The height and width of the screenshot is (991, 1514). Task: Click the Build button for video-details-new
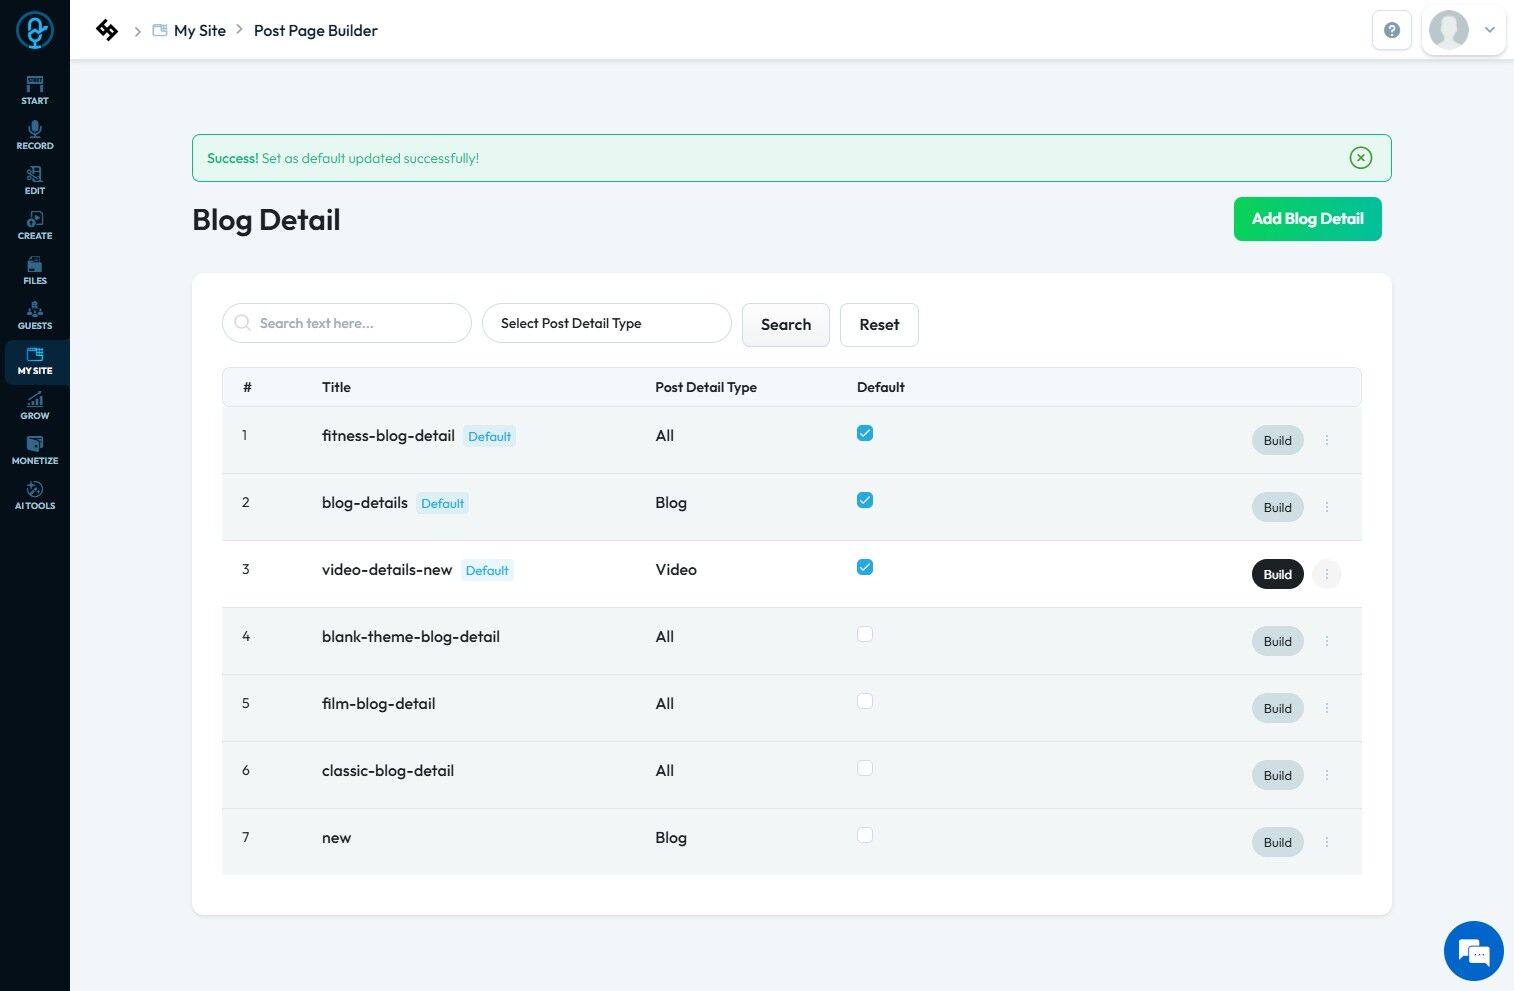point(1277,574)
